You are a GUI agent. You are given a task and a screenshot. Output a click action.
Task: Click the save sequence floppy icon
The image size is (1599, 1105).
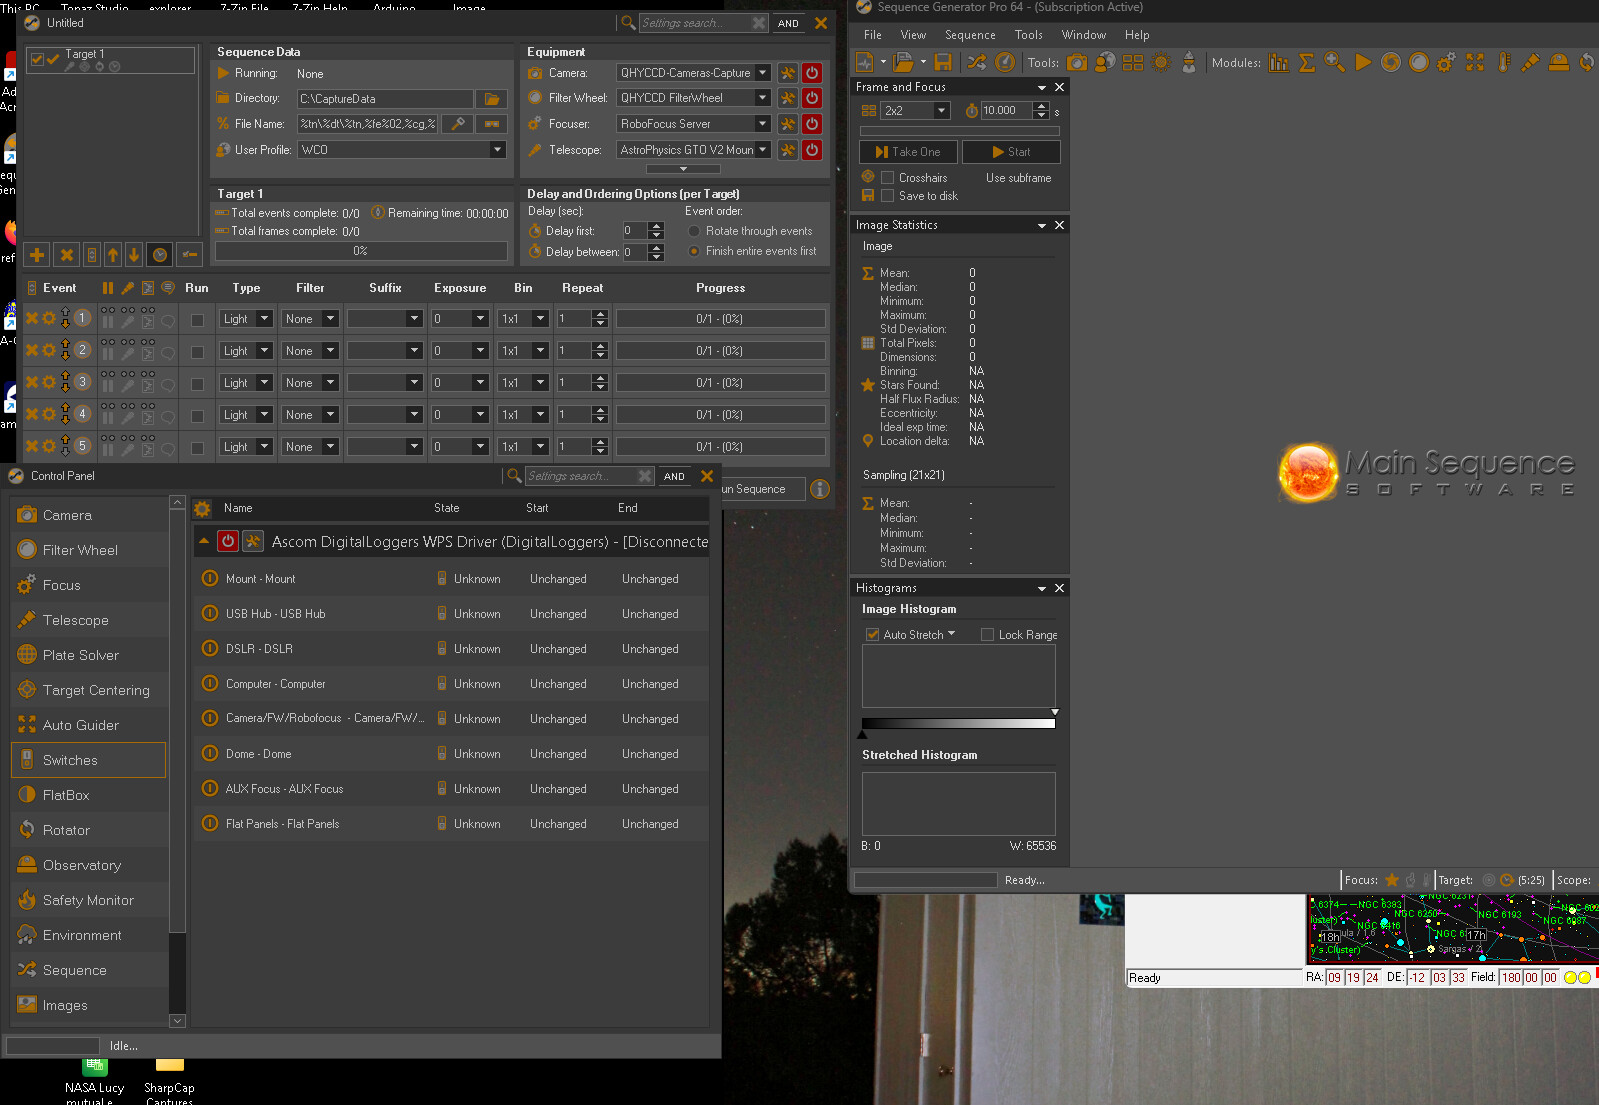pos(942,63)
